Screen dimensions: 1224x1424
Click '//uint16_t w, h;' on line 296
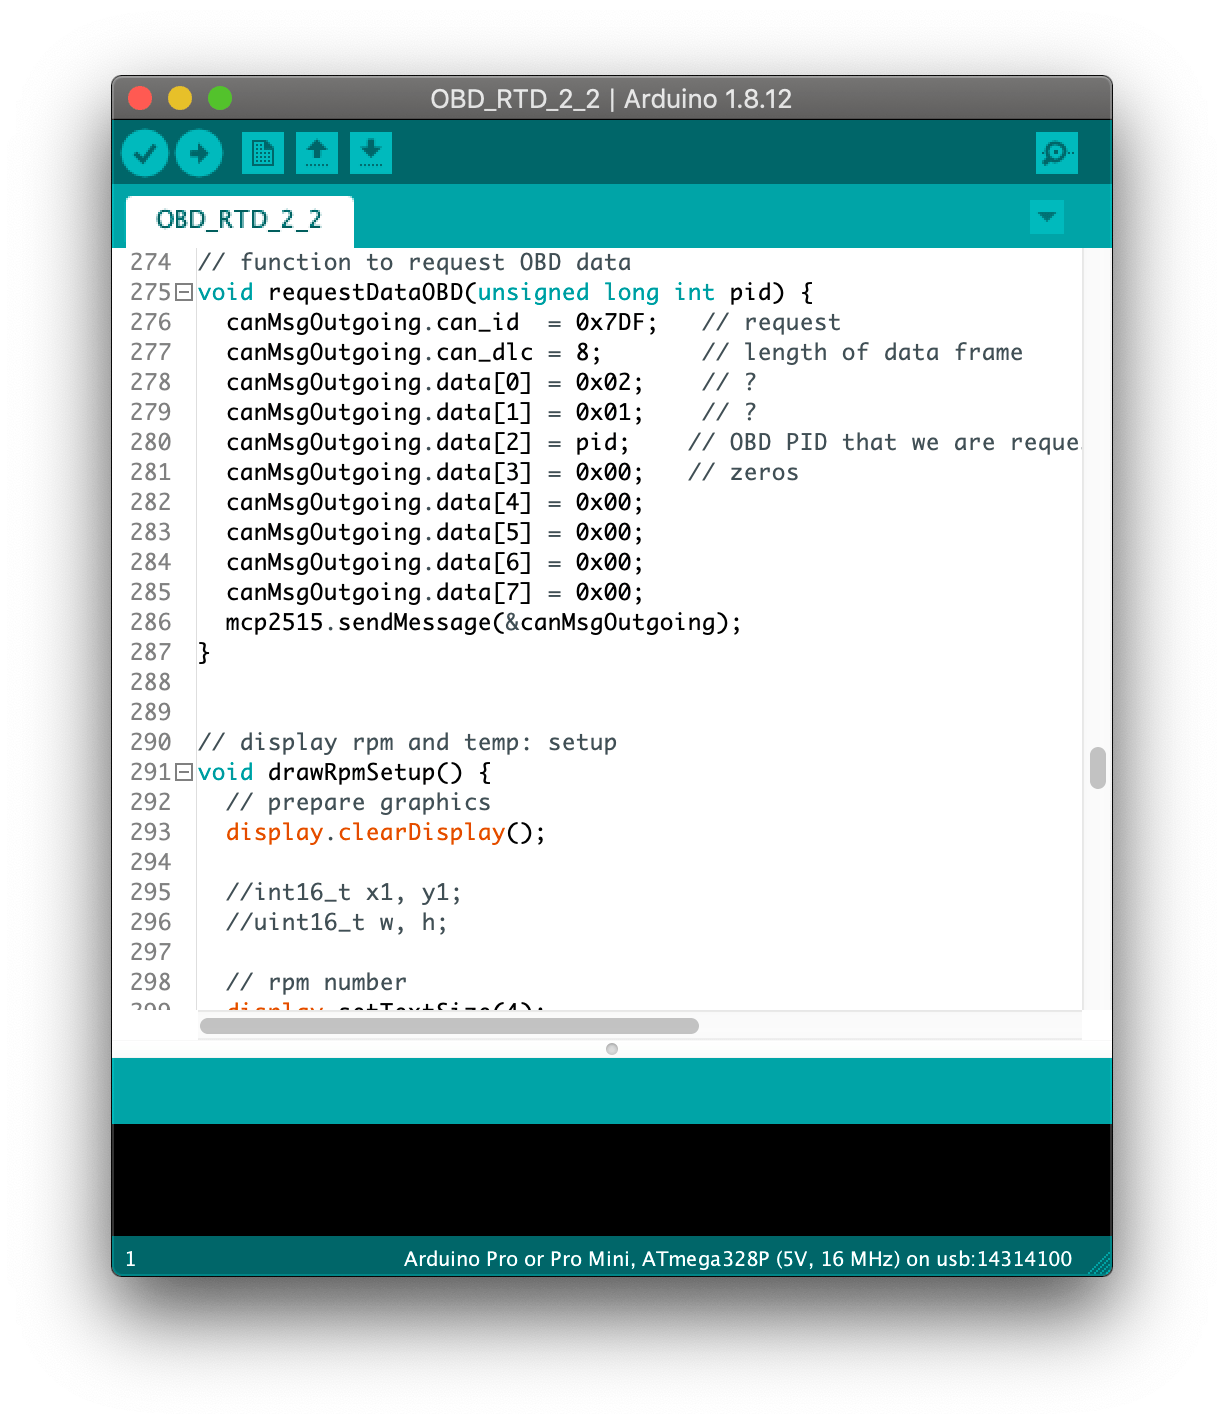pos(337,922)
